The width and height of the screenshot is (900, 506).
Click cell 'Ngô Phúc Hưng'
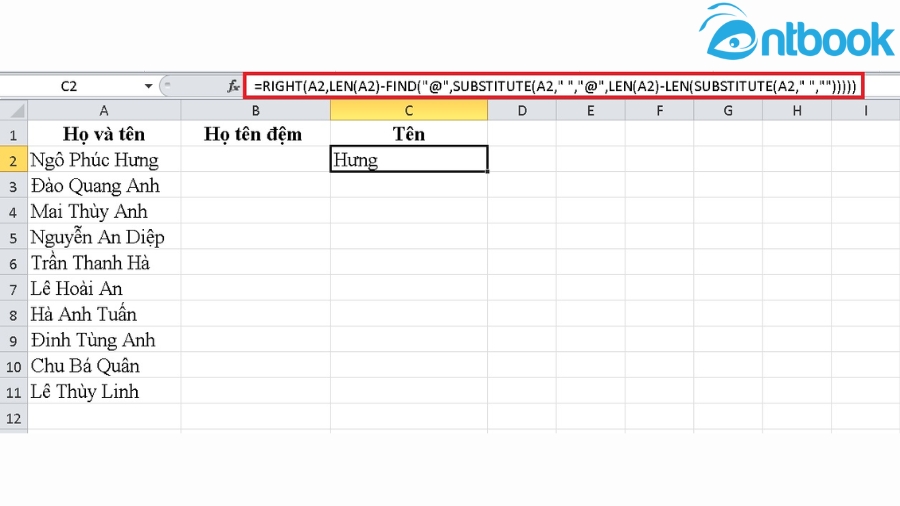tap(104, 159)
